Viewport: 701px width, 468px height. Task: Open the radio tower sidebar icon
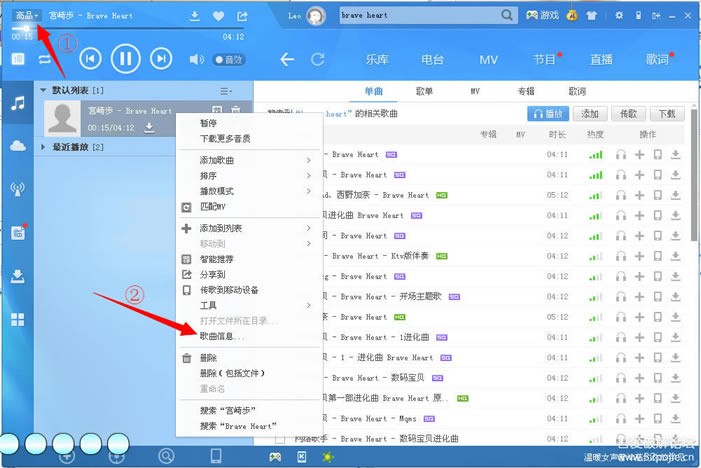coord(17,189)
